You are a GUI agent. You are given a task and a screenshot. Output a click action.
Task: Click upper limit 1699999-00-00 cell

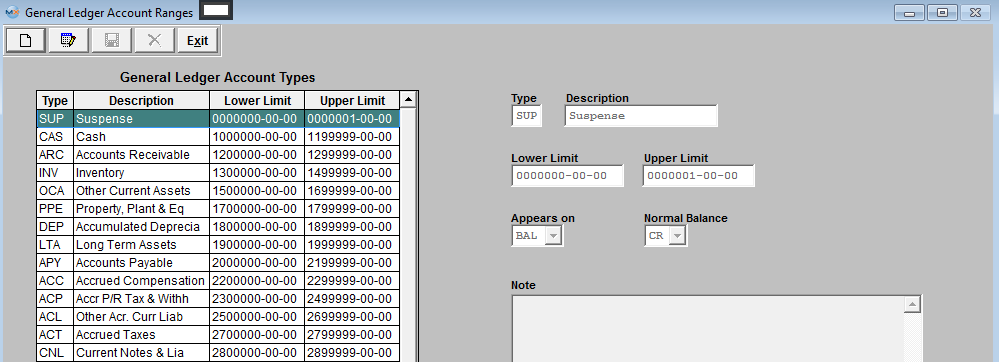coord(352,191)
